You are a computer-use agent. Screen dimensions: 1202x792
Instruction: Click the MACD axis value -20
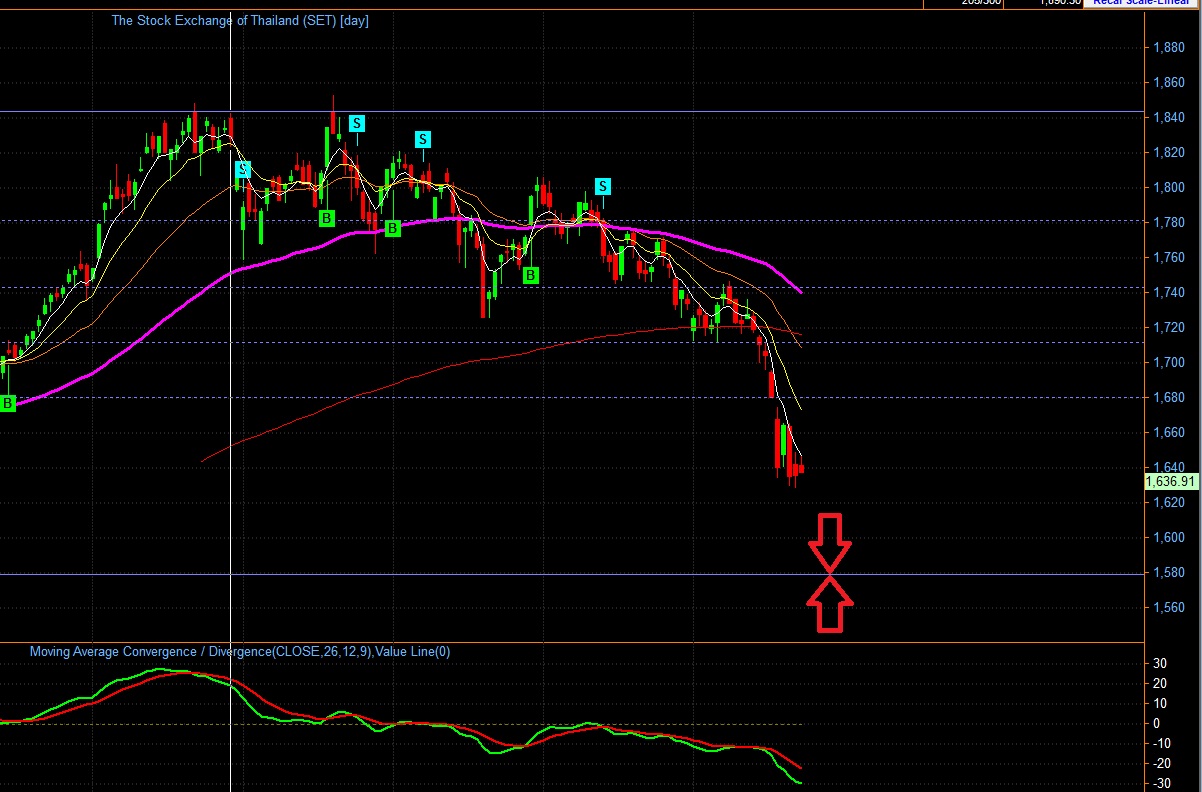(x=1162, y=764)
